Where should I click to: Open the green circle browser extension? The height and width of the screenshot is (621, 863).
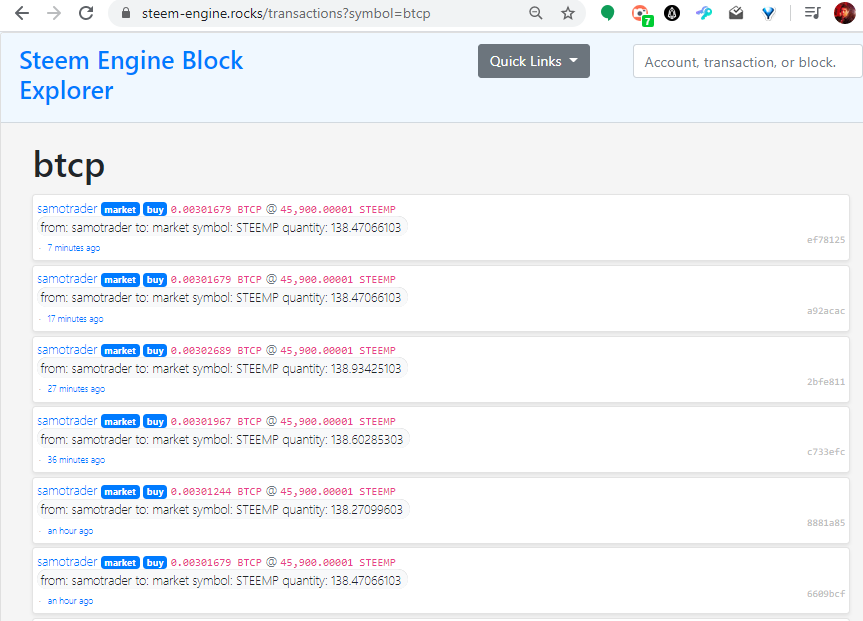pos(607,13)
